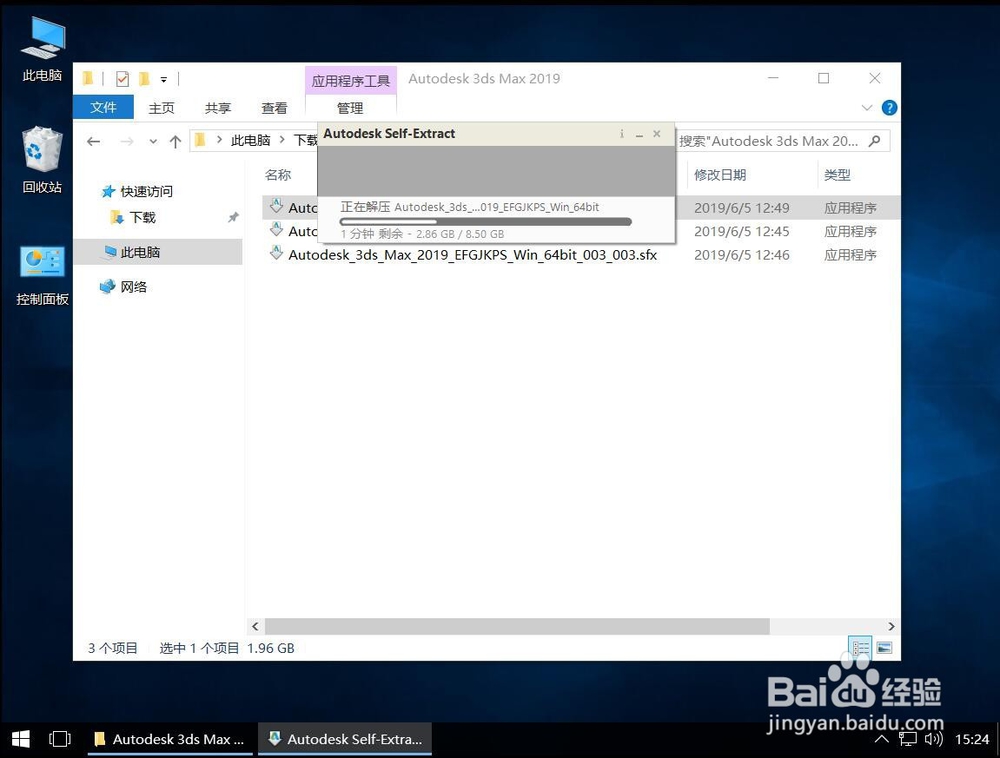
Task: Expand the Quick Access Toolbar customization arrow
Action: 163,78
